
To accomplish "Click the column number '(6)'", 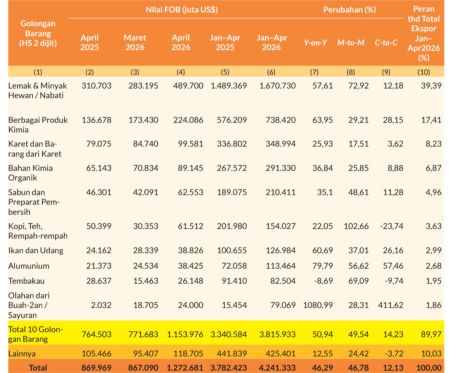I will 271,72.
